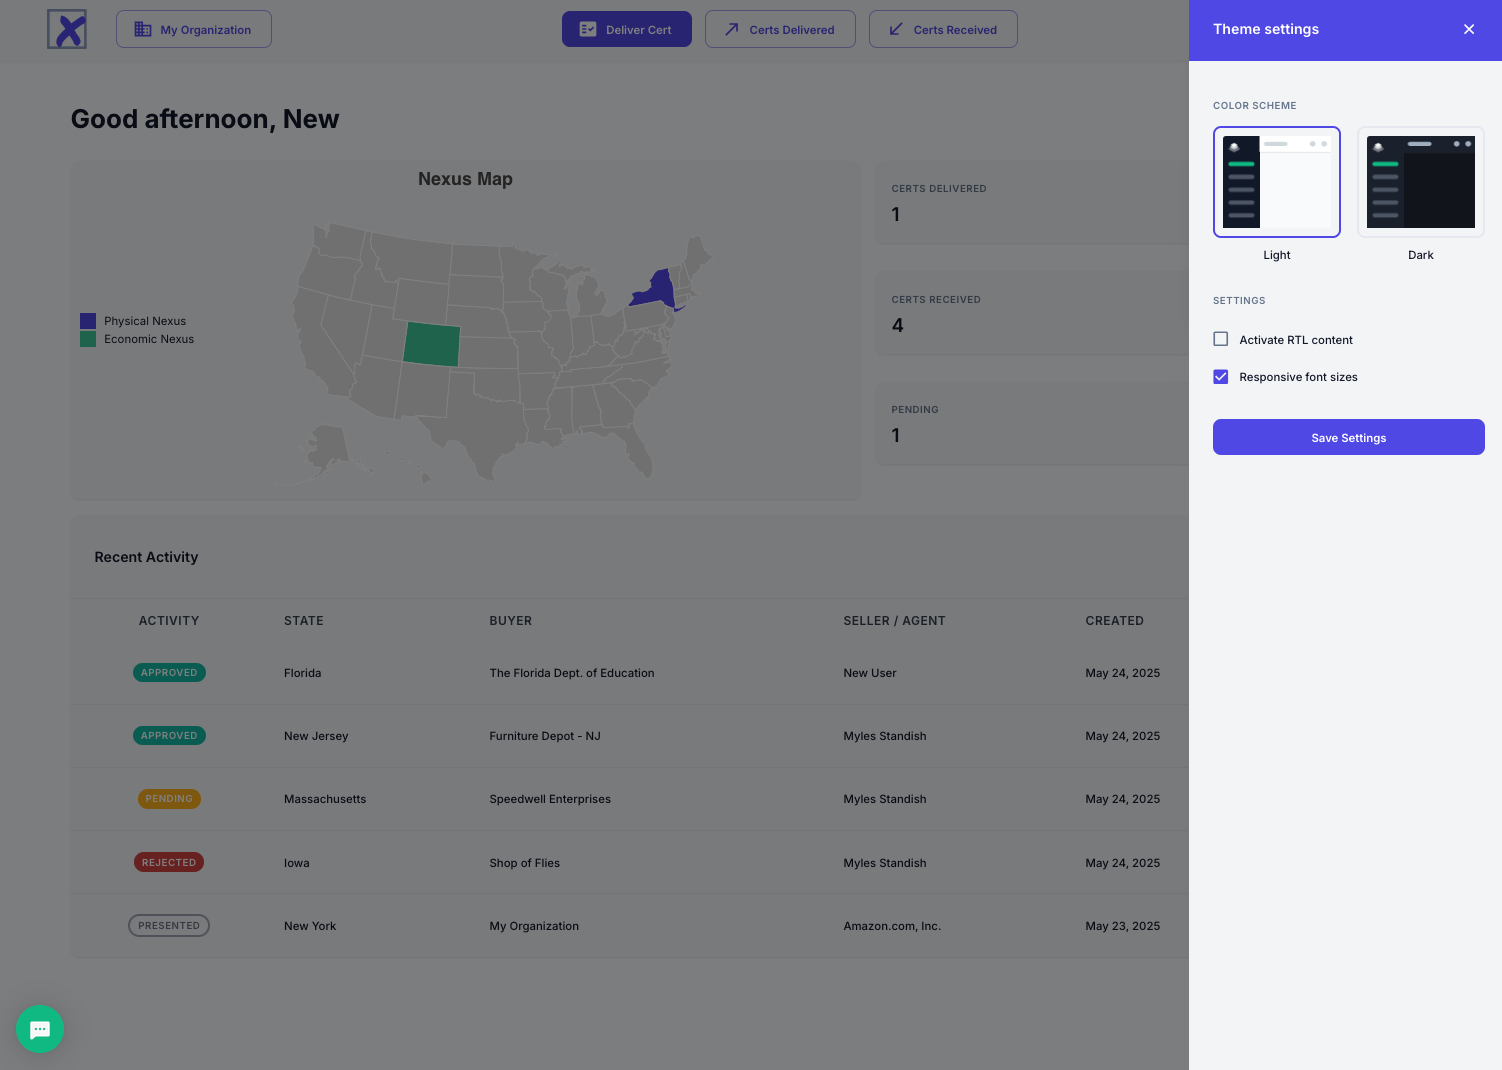
Task: Open the Certs Delivered page
Action: point(780,30)
